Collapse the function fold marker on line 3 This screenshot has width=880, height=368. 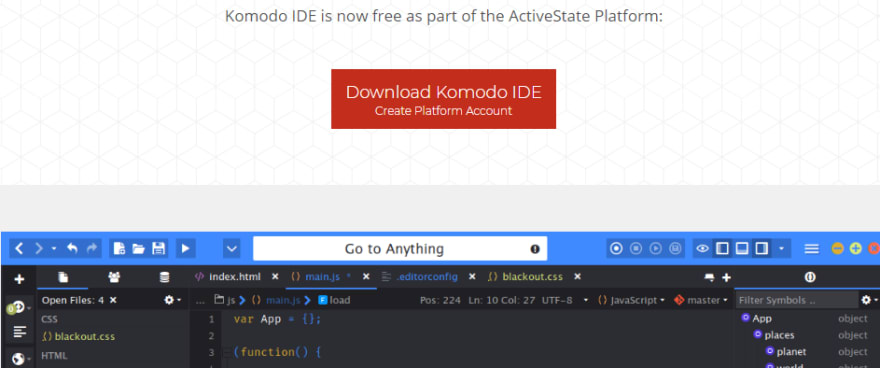[x=227, y=353]
